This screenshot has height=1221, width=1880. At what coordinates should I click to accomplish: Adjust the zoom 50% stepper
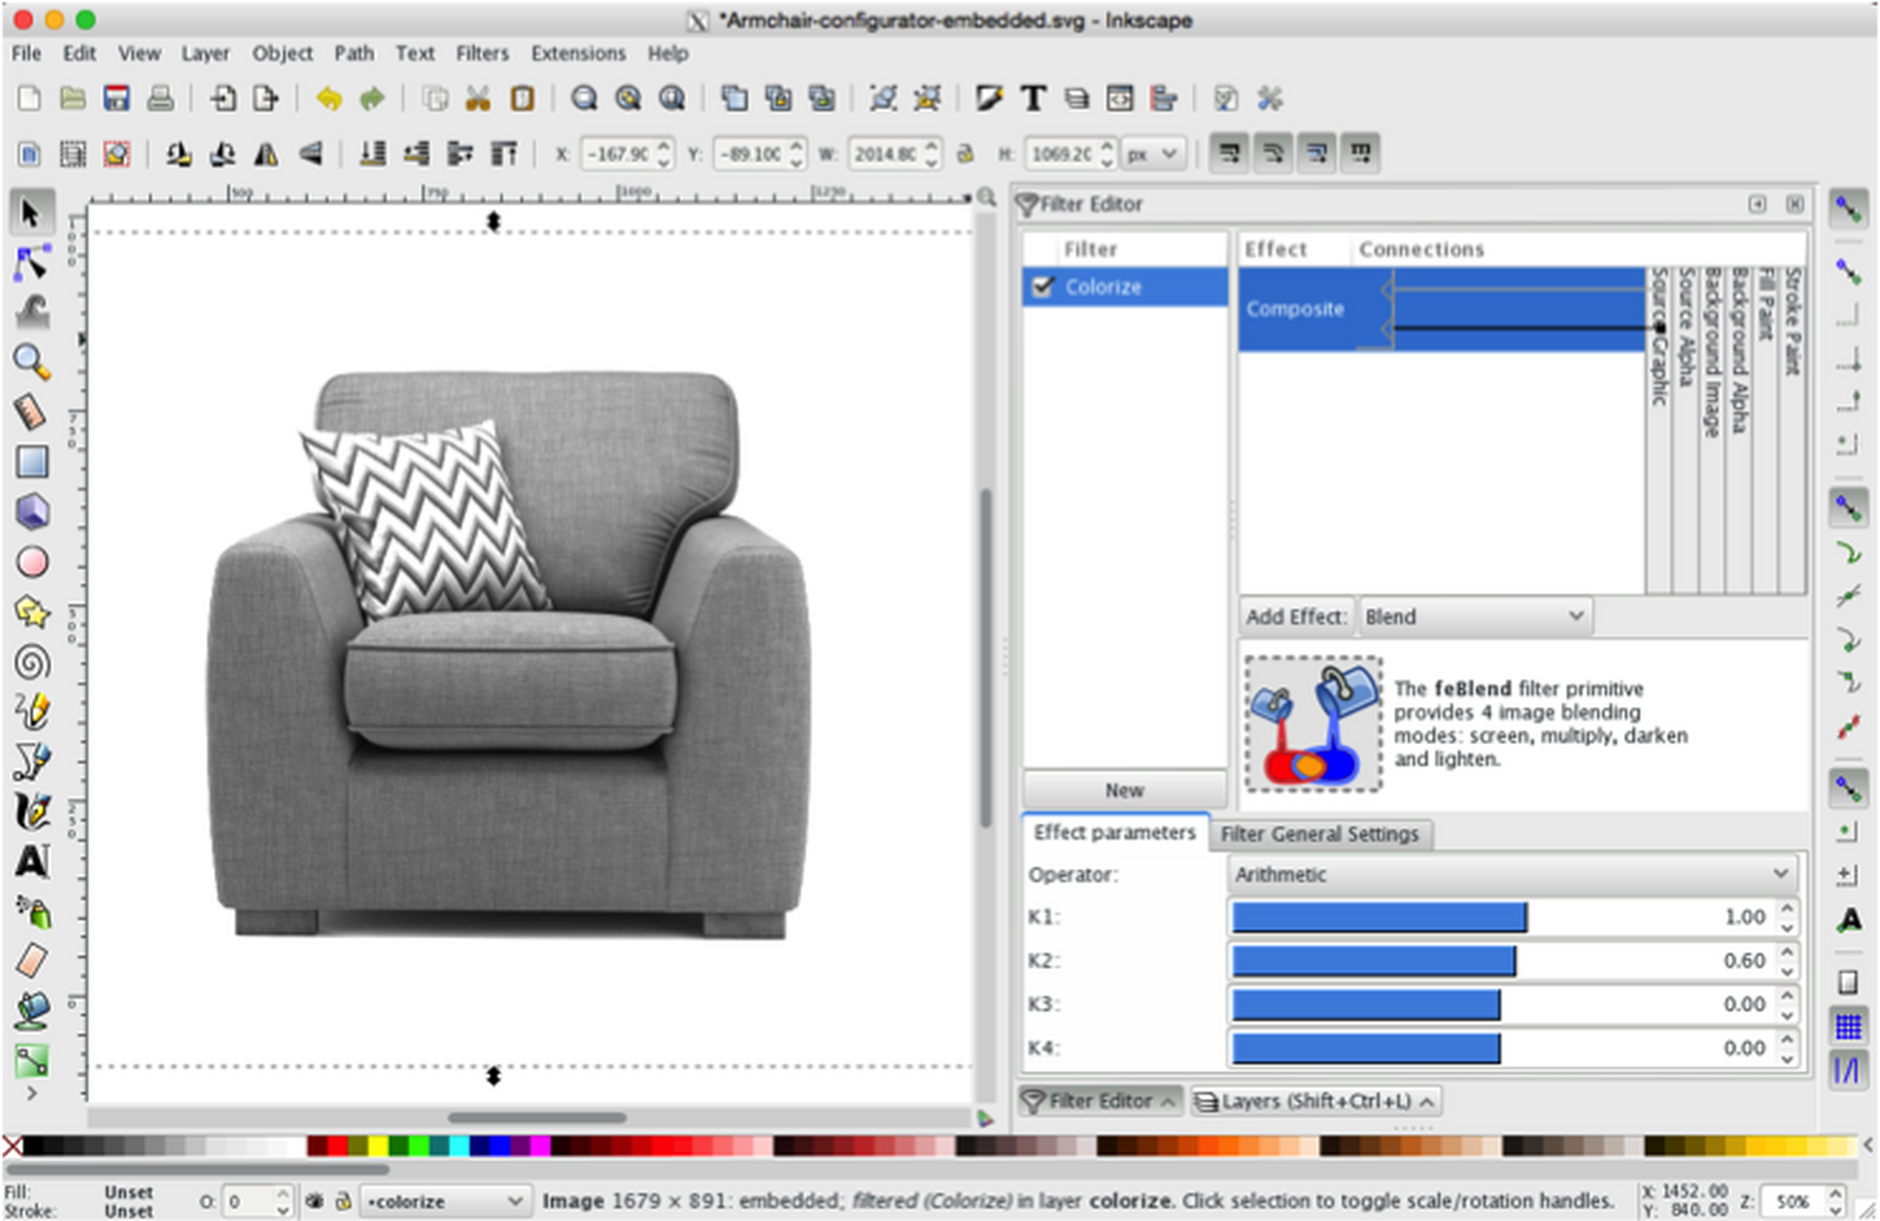pyautogui.click(x=1834, y=1201)
